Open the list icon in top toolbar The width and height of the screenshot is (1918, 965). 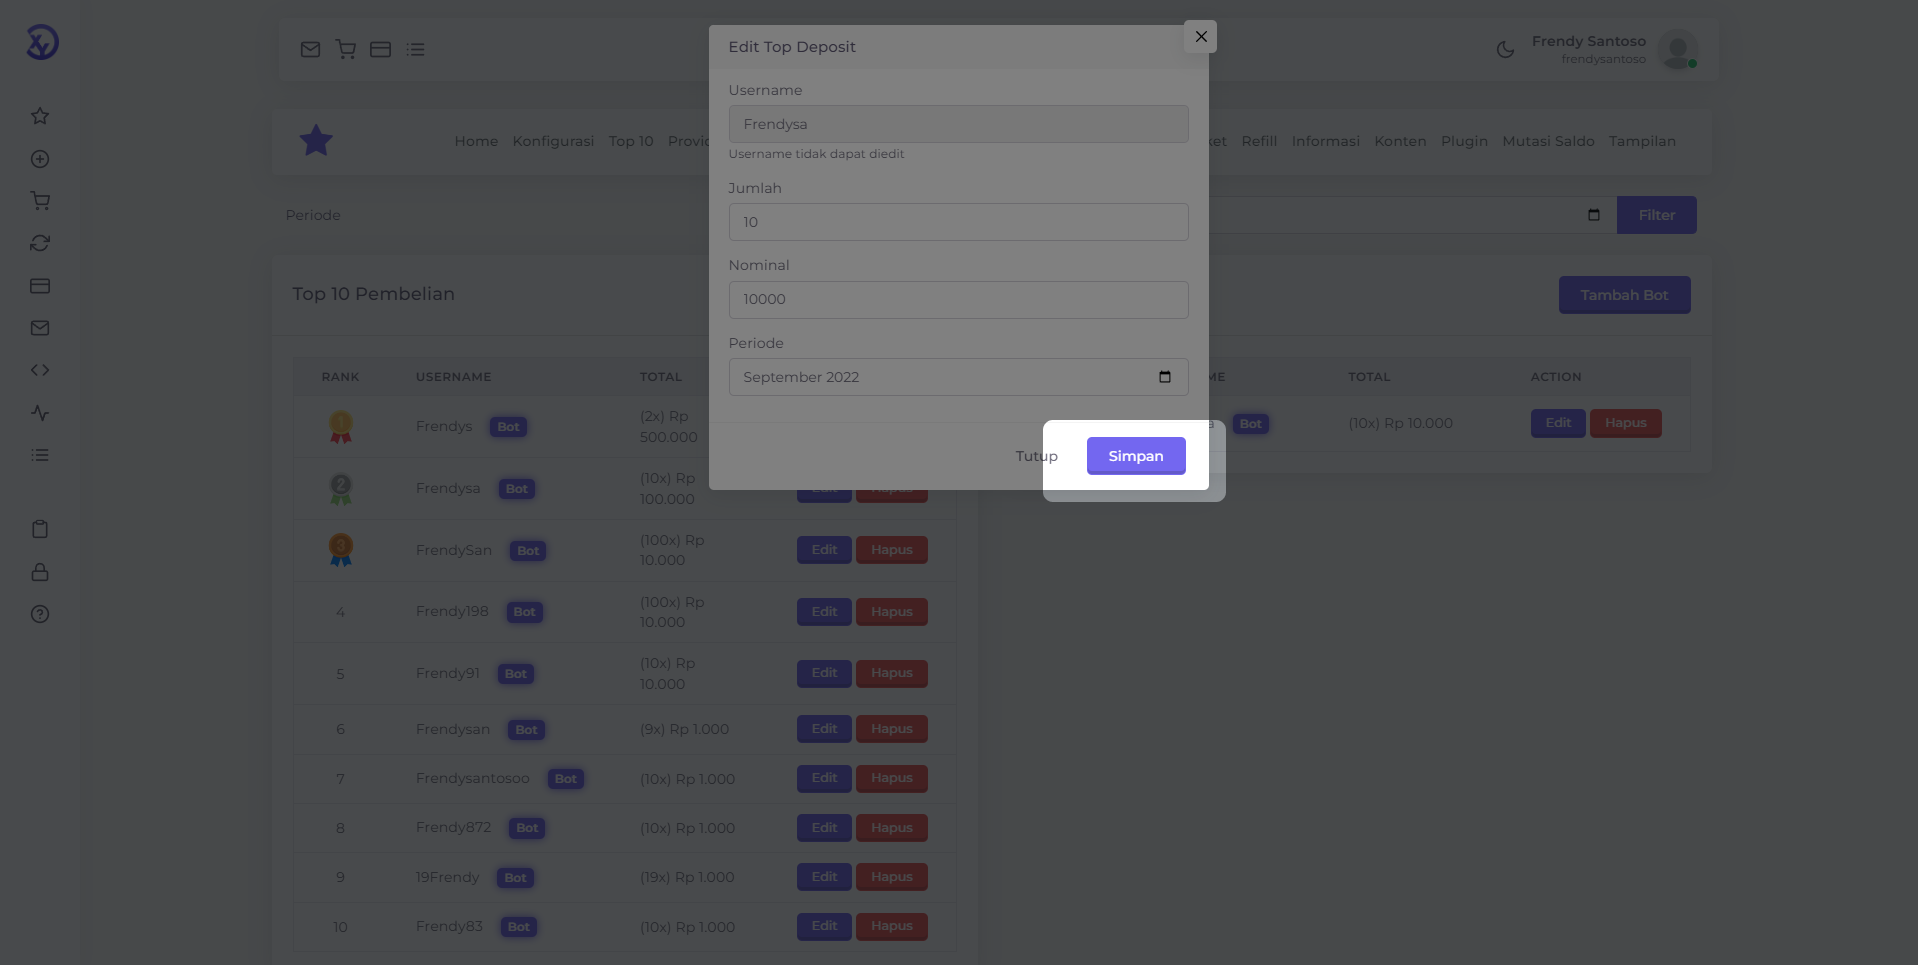[x=416, y=49]
